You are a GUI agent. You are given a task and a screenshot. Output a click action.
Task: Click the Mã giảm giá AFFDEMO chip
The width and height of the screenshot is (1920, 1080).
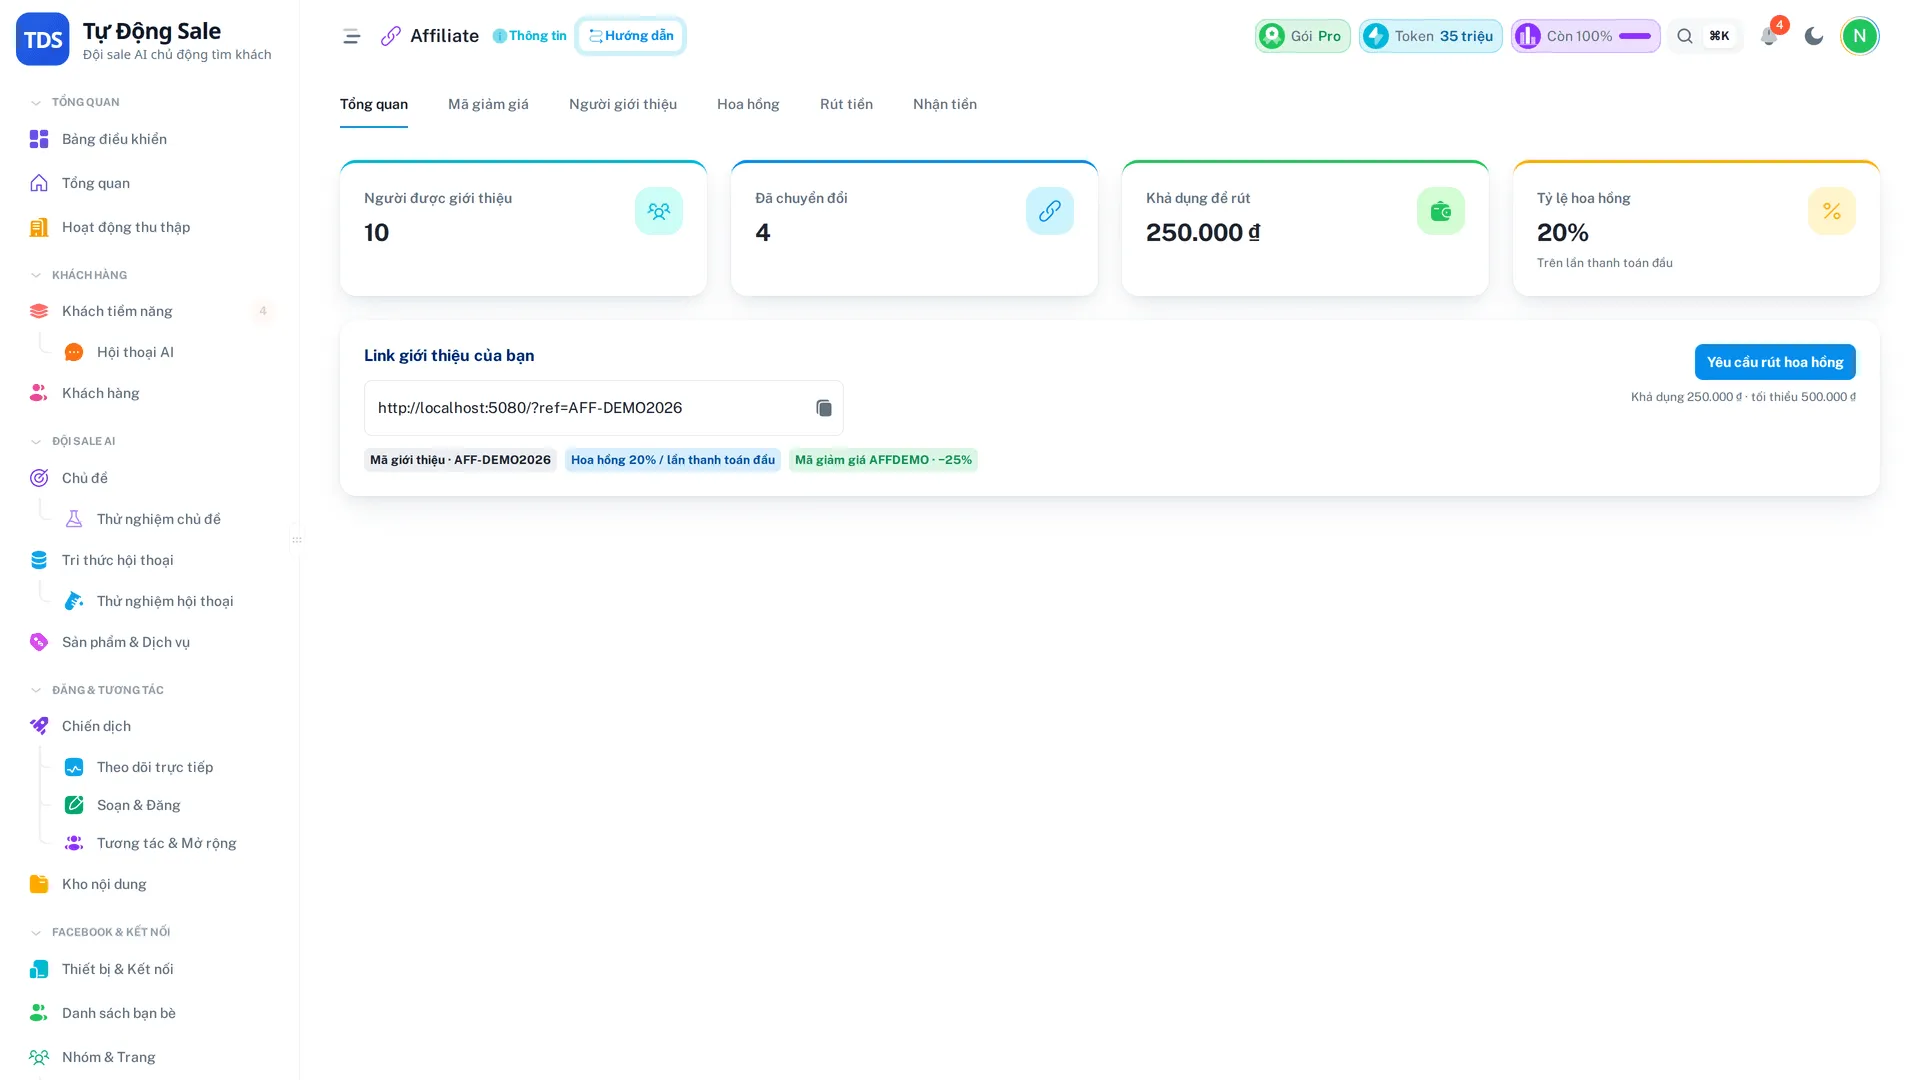pyautogui.click(x=883, y=460)
